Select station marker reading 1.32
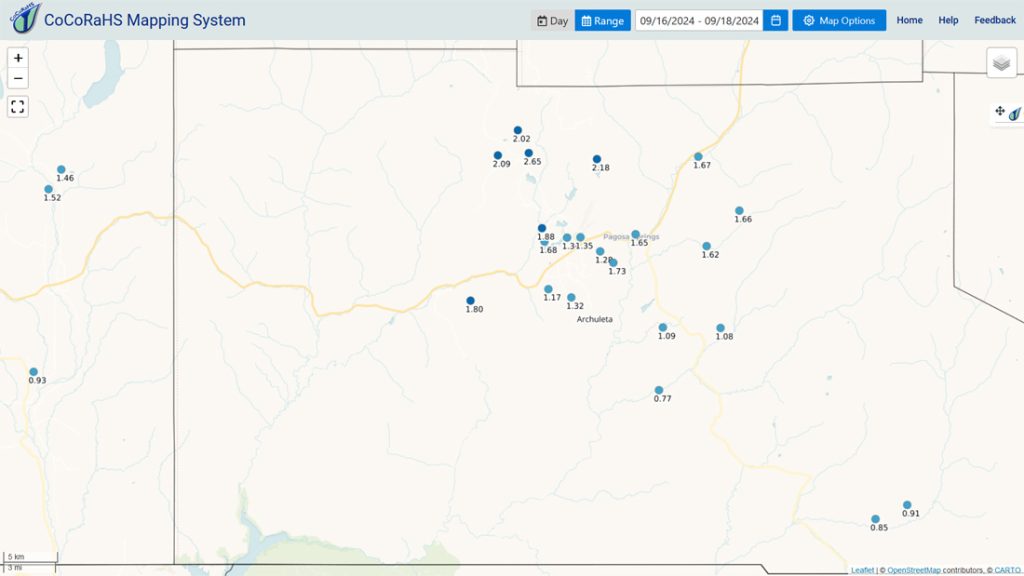 click(x=571, y=298)
